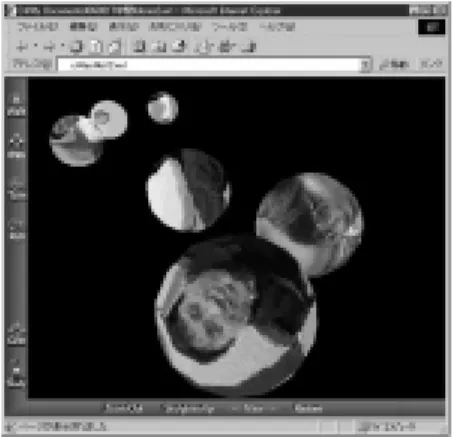Click the Go button beside the address bar
The image size is (457, 437).
(394, 64)
